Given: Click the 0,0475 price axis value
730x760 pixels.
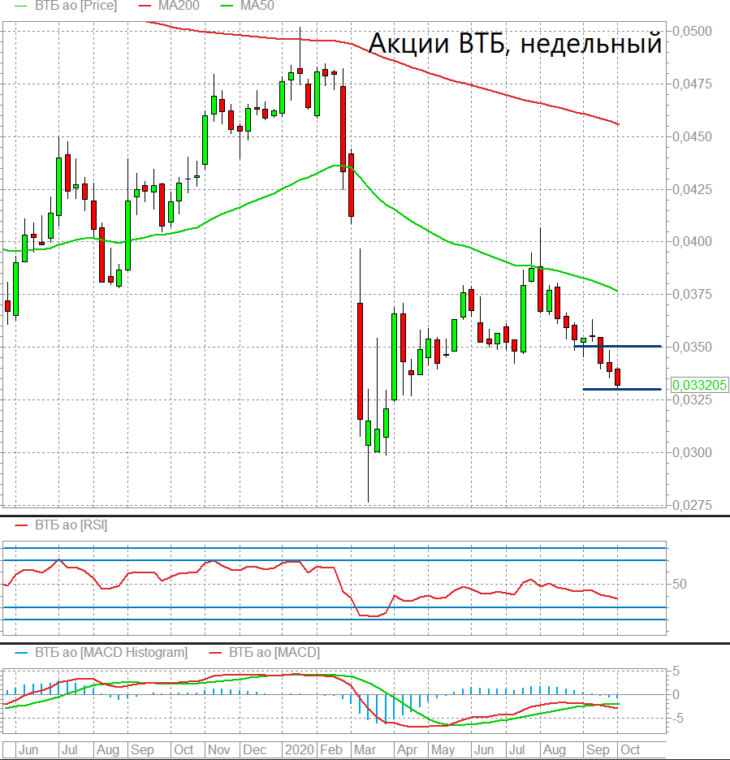Looking at the screenshot, I should pos(692,84).
